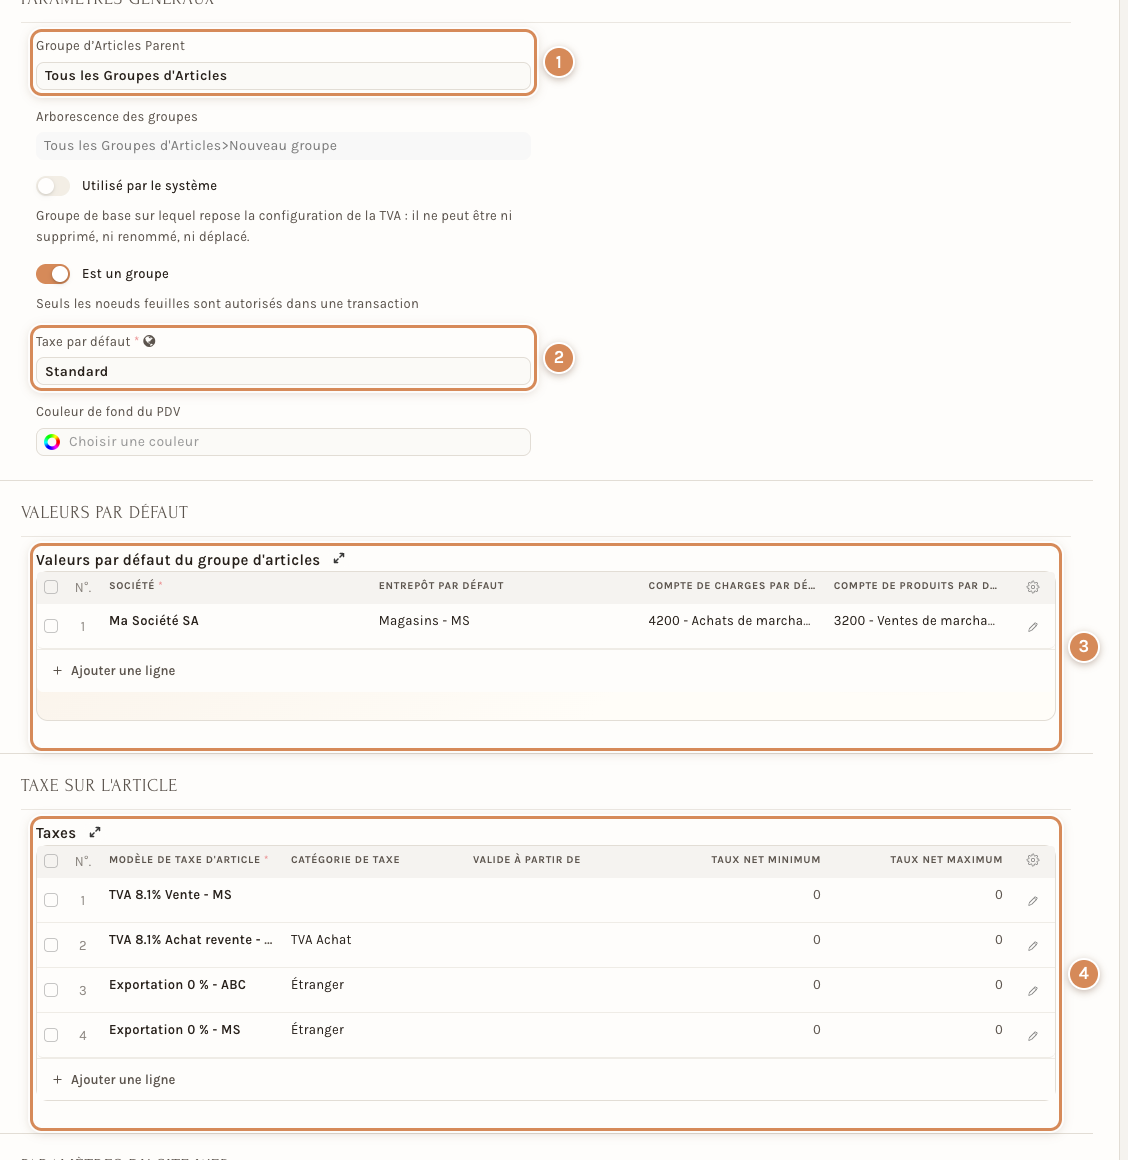Check the Ma Société SA row checkbox
Image resolution: width=1128 pixels, height=1160 pixels.
point(51,626)
